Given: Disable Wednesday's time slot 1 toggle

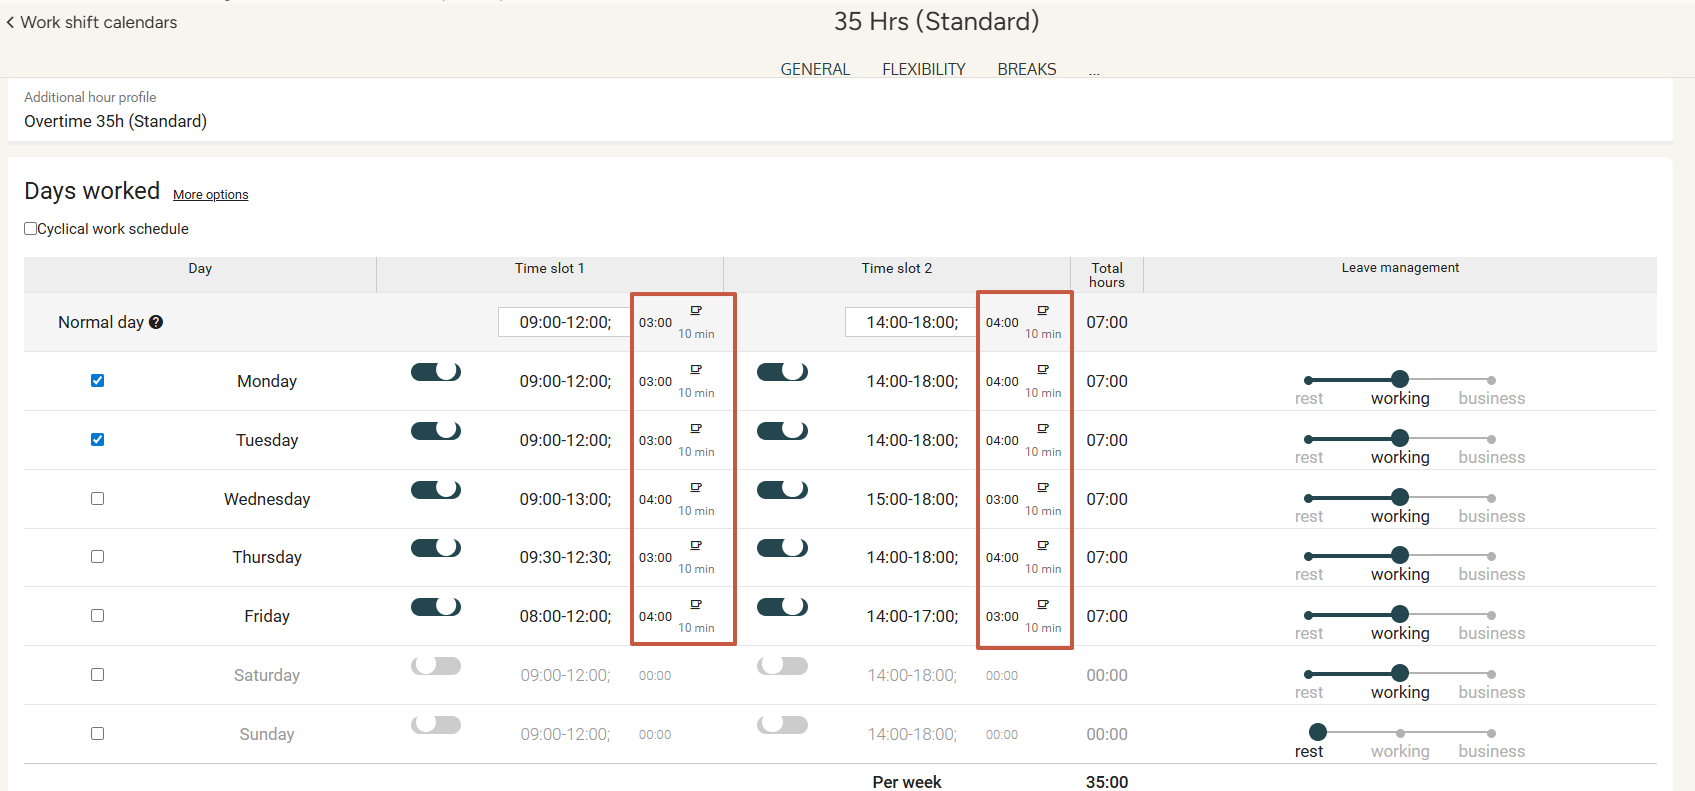Looking at the screenshot, I should click(436, 490).
